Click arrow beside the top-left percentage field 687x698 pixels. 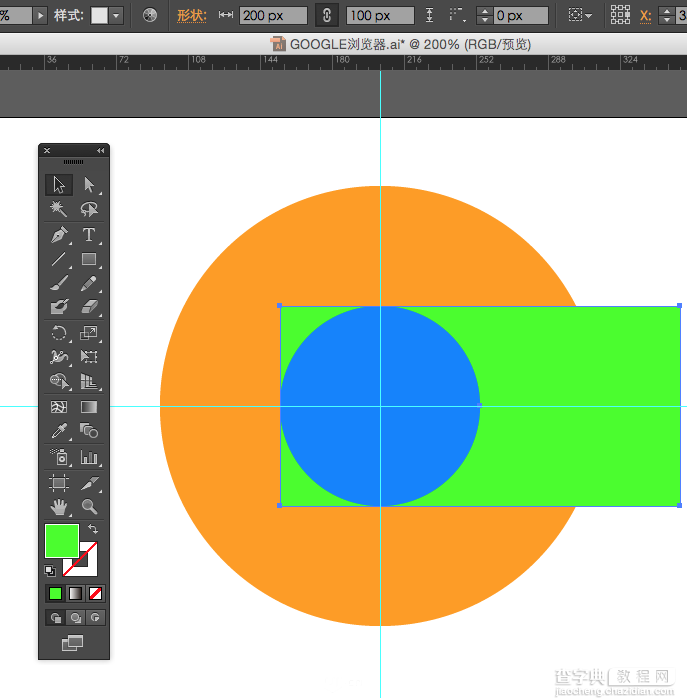pyautogui.click(x=41, y=16)
